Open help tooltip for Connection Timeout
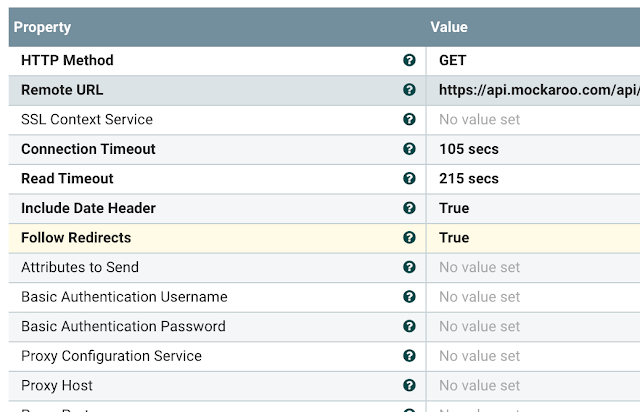This screenshot has height=412, width=640. click(409, 149)
